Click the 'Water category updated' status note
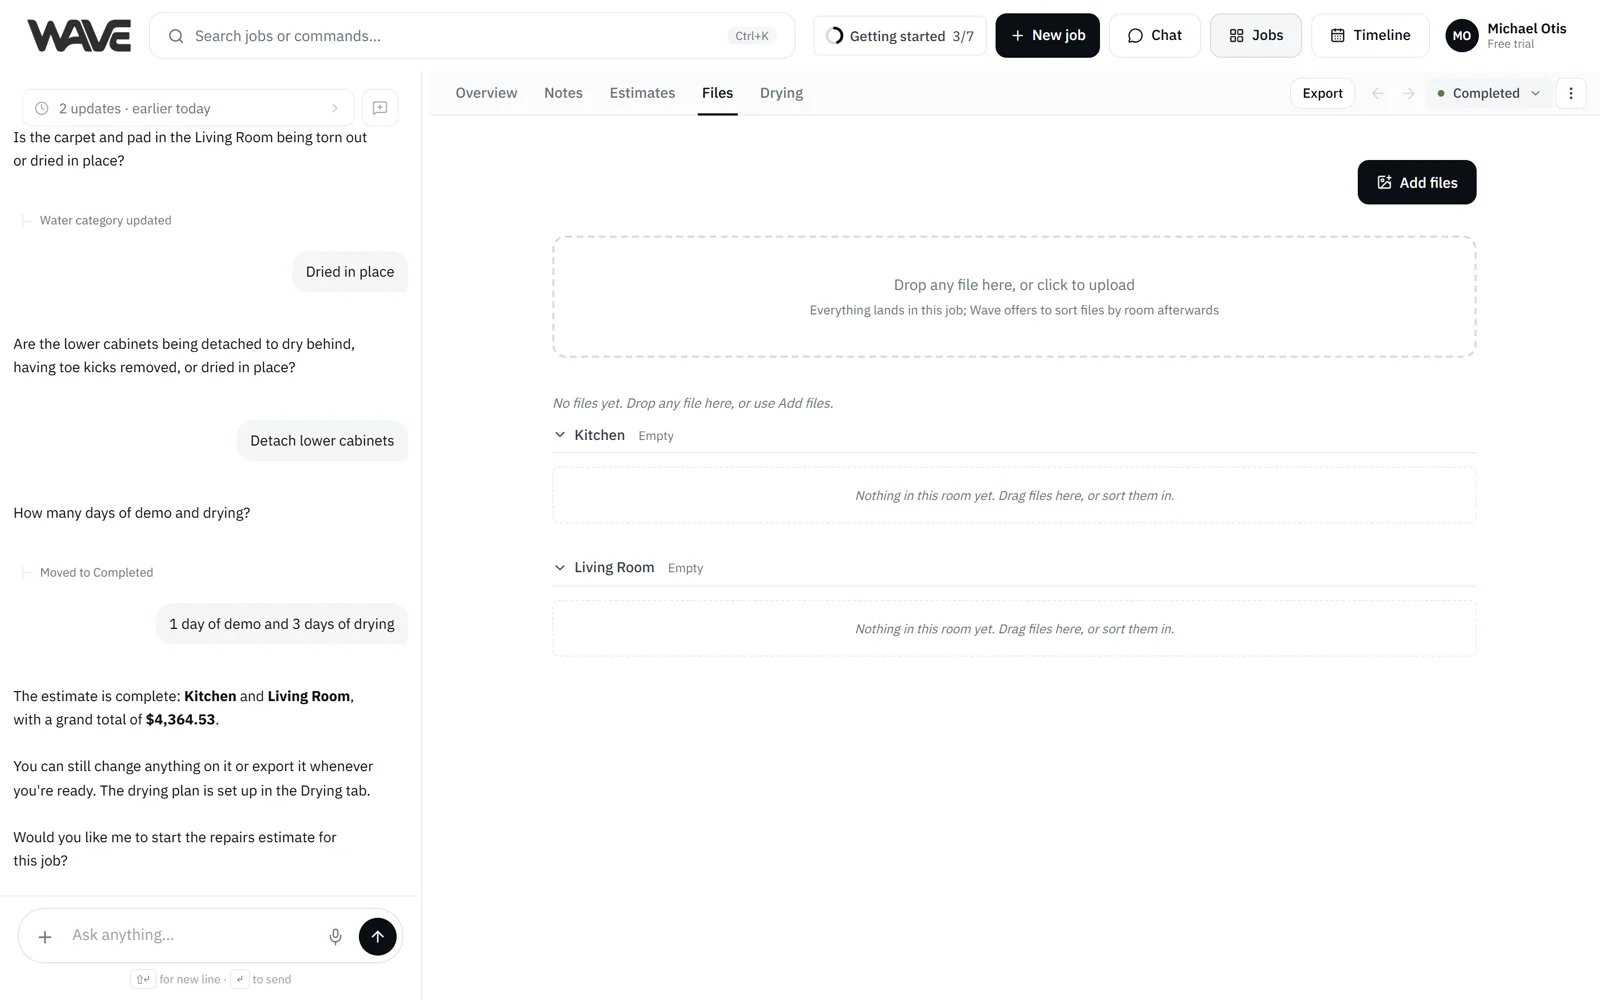The image size is (1600, 1000). (x=105, y=220)
